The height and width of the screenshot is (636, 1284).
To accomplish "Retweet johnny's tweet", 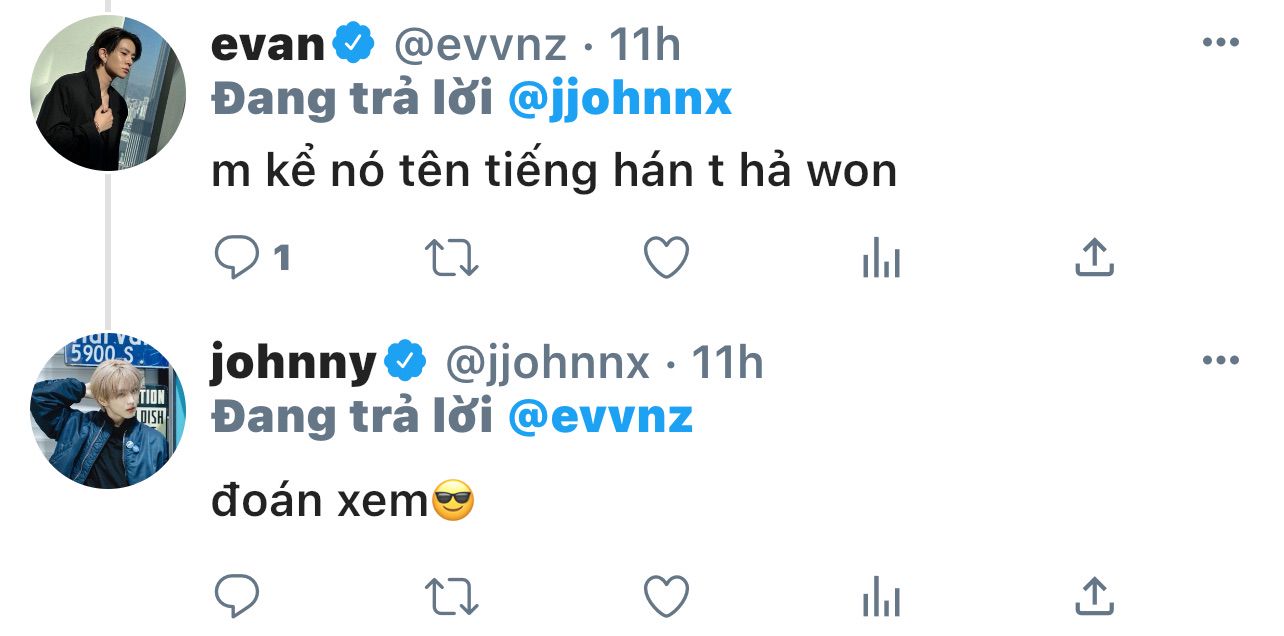I will (x=452, y=597).
